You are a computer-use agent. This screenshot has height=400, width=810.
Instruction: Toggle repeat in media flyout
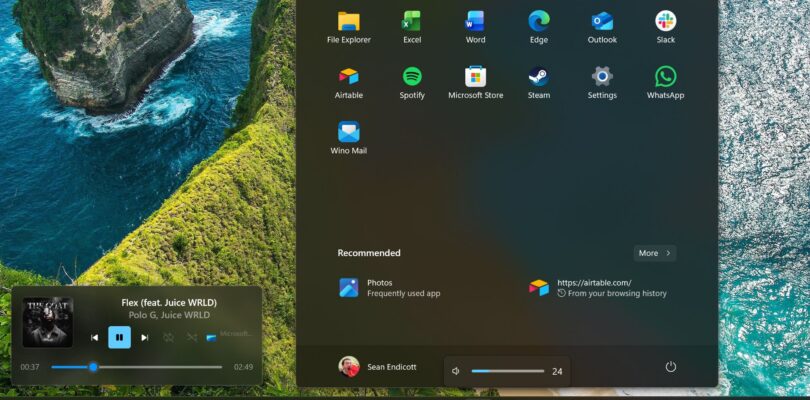click(168, 337)
